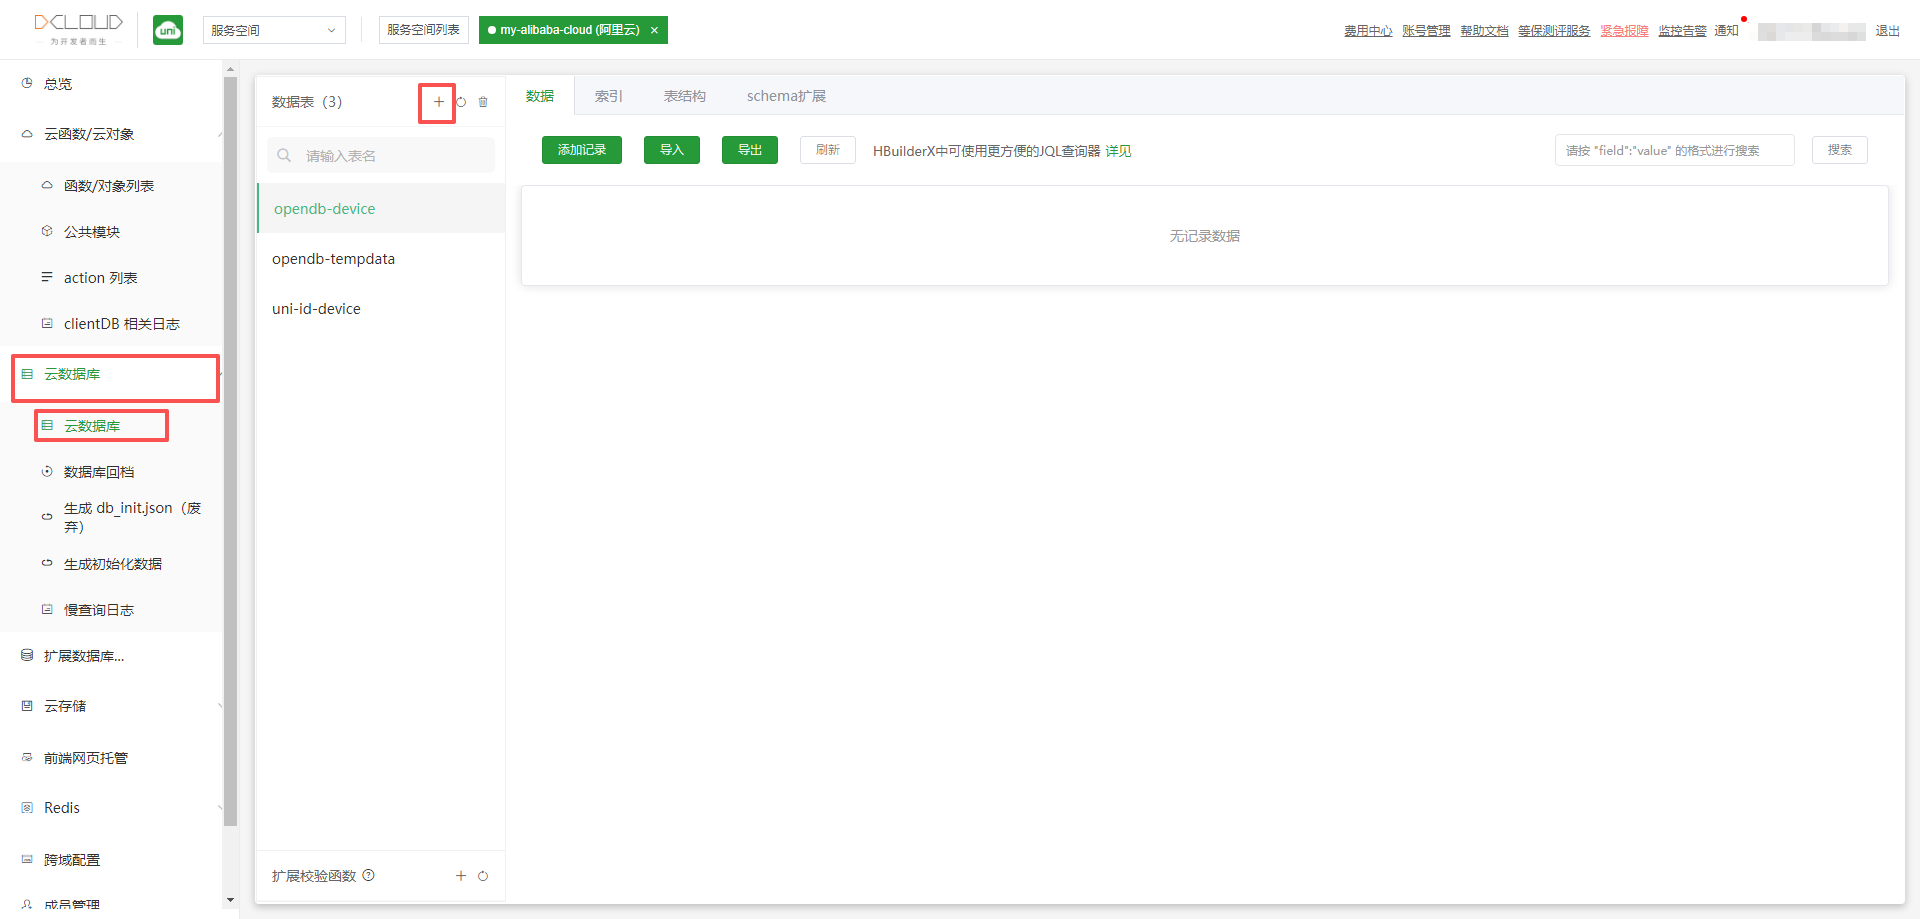Click the 导出 button

750,150
